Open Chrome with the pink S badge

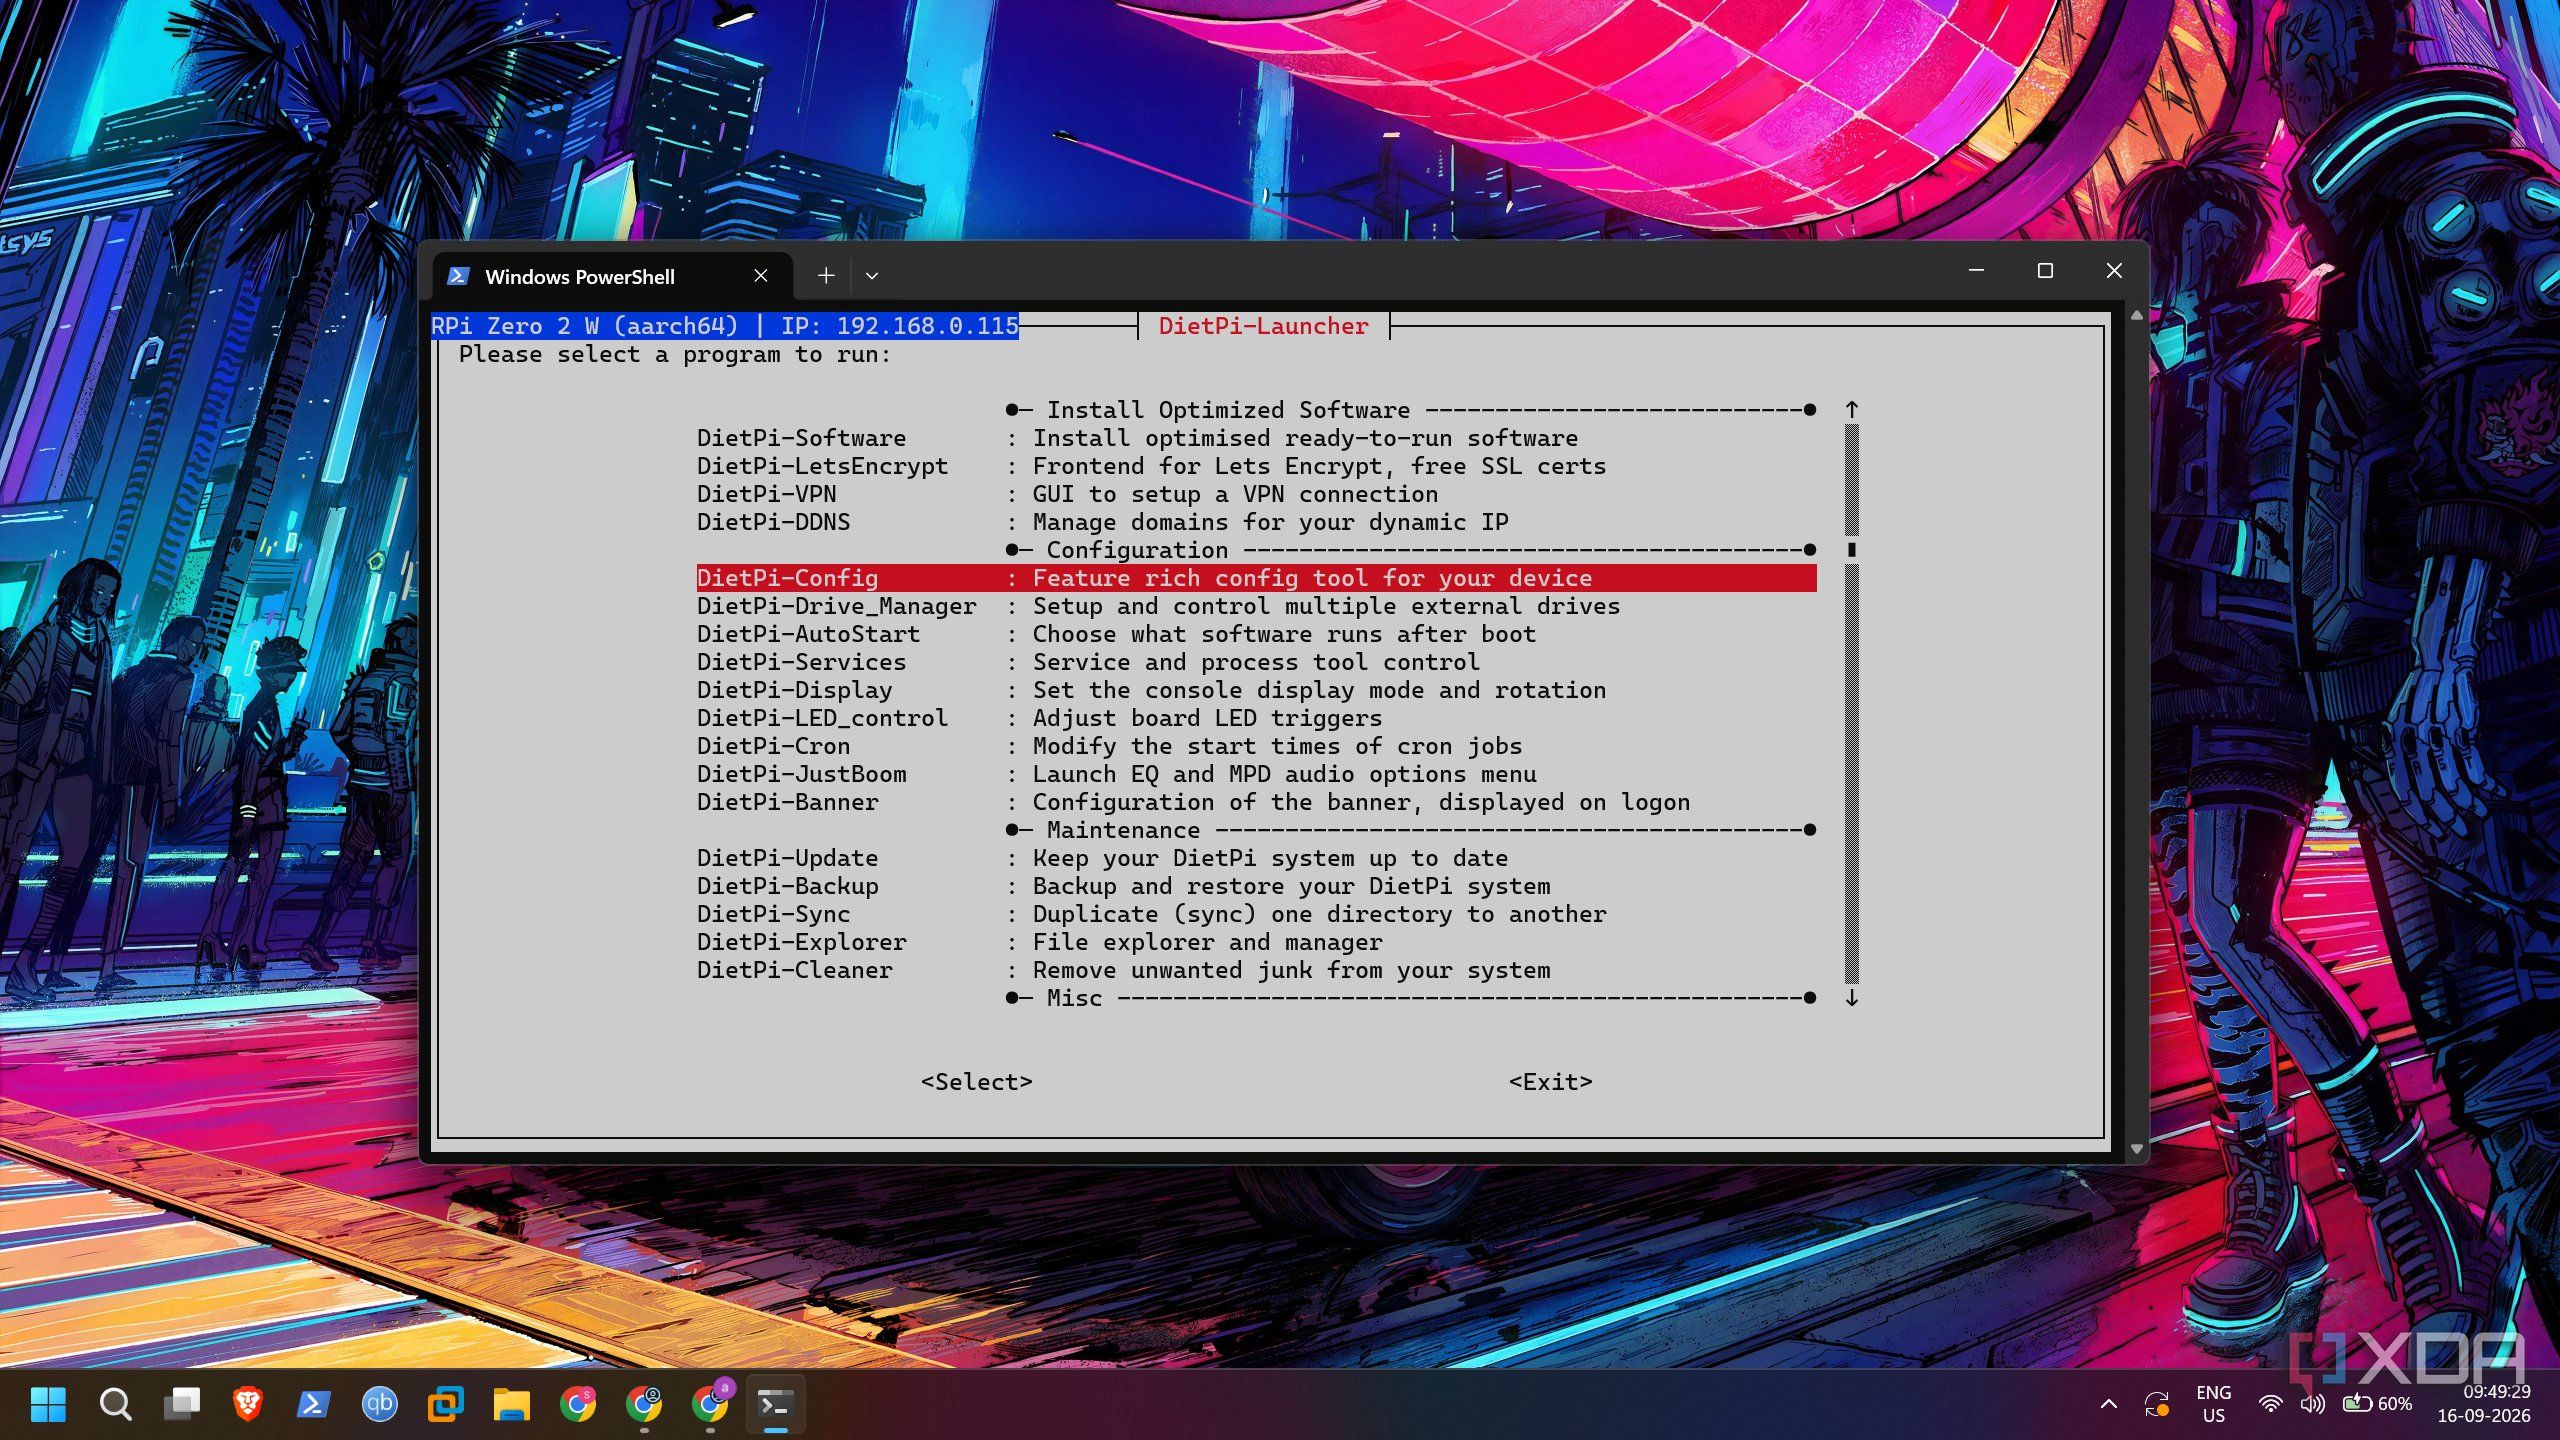577,1404
